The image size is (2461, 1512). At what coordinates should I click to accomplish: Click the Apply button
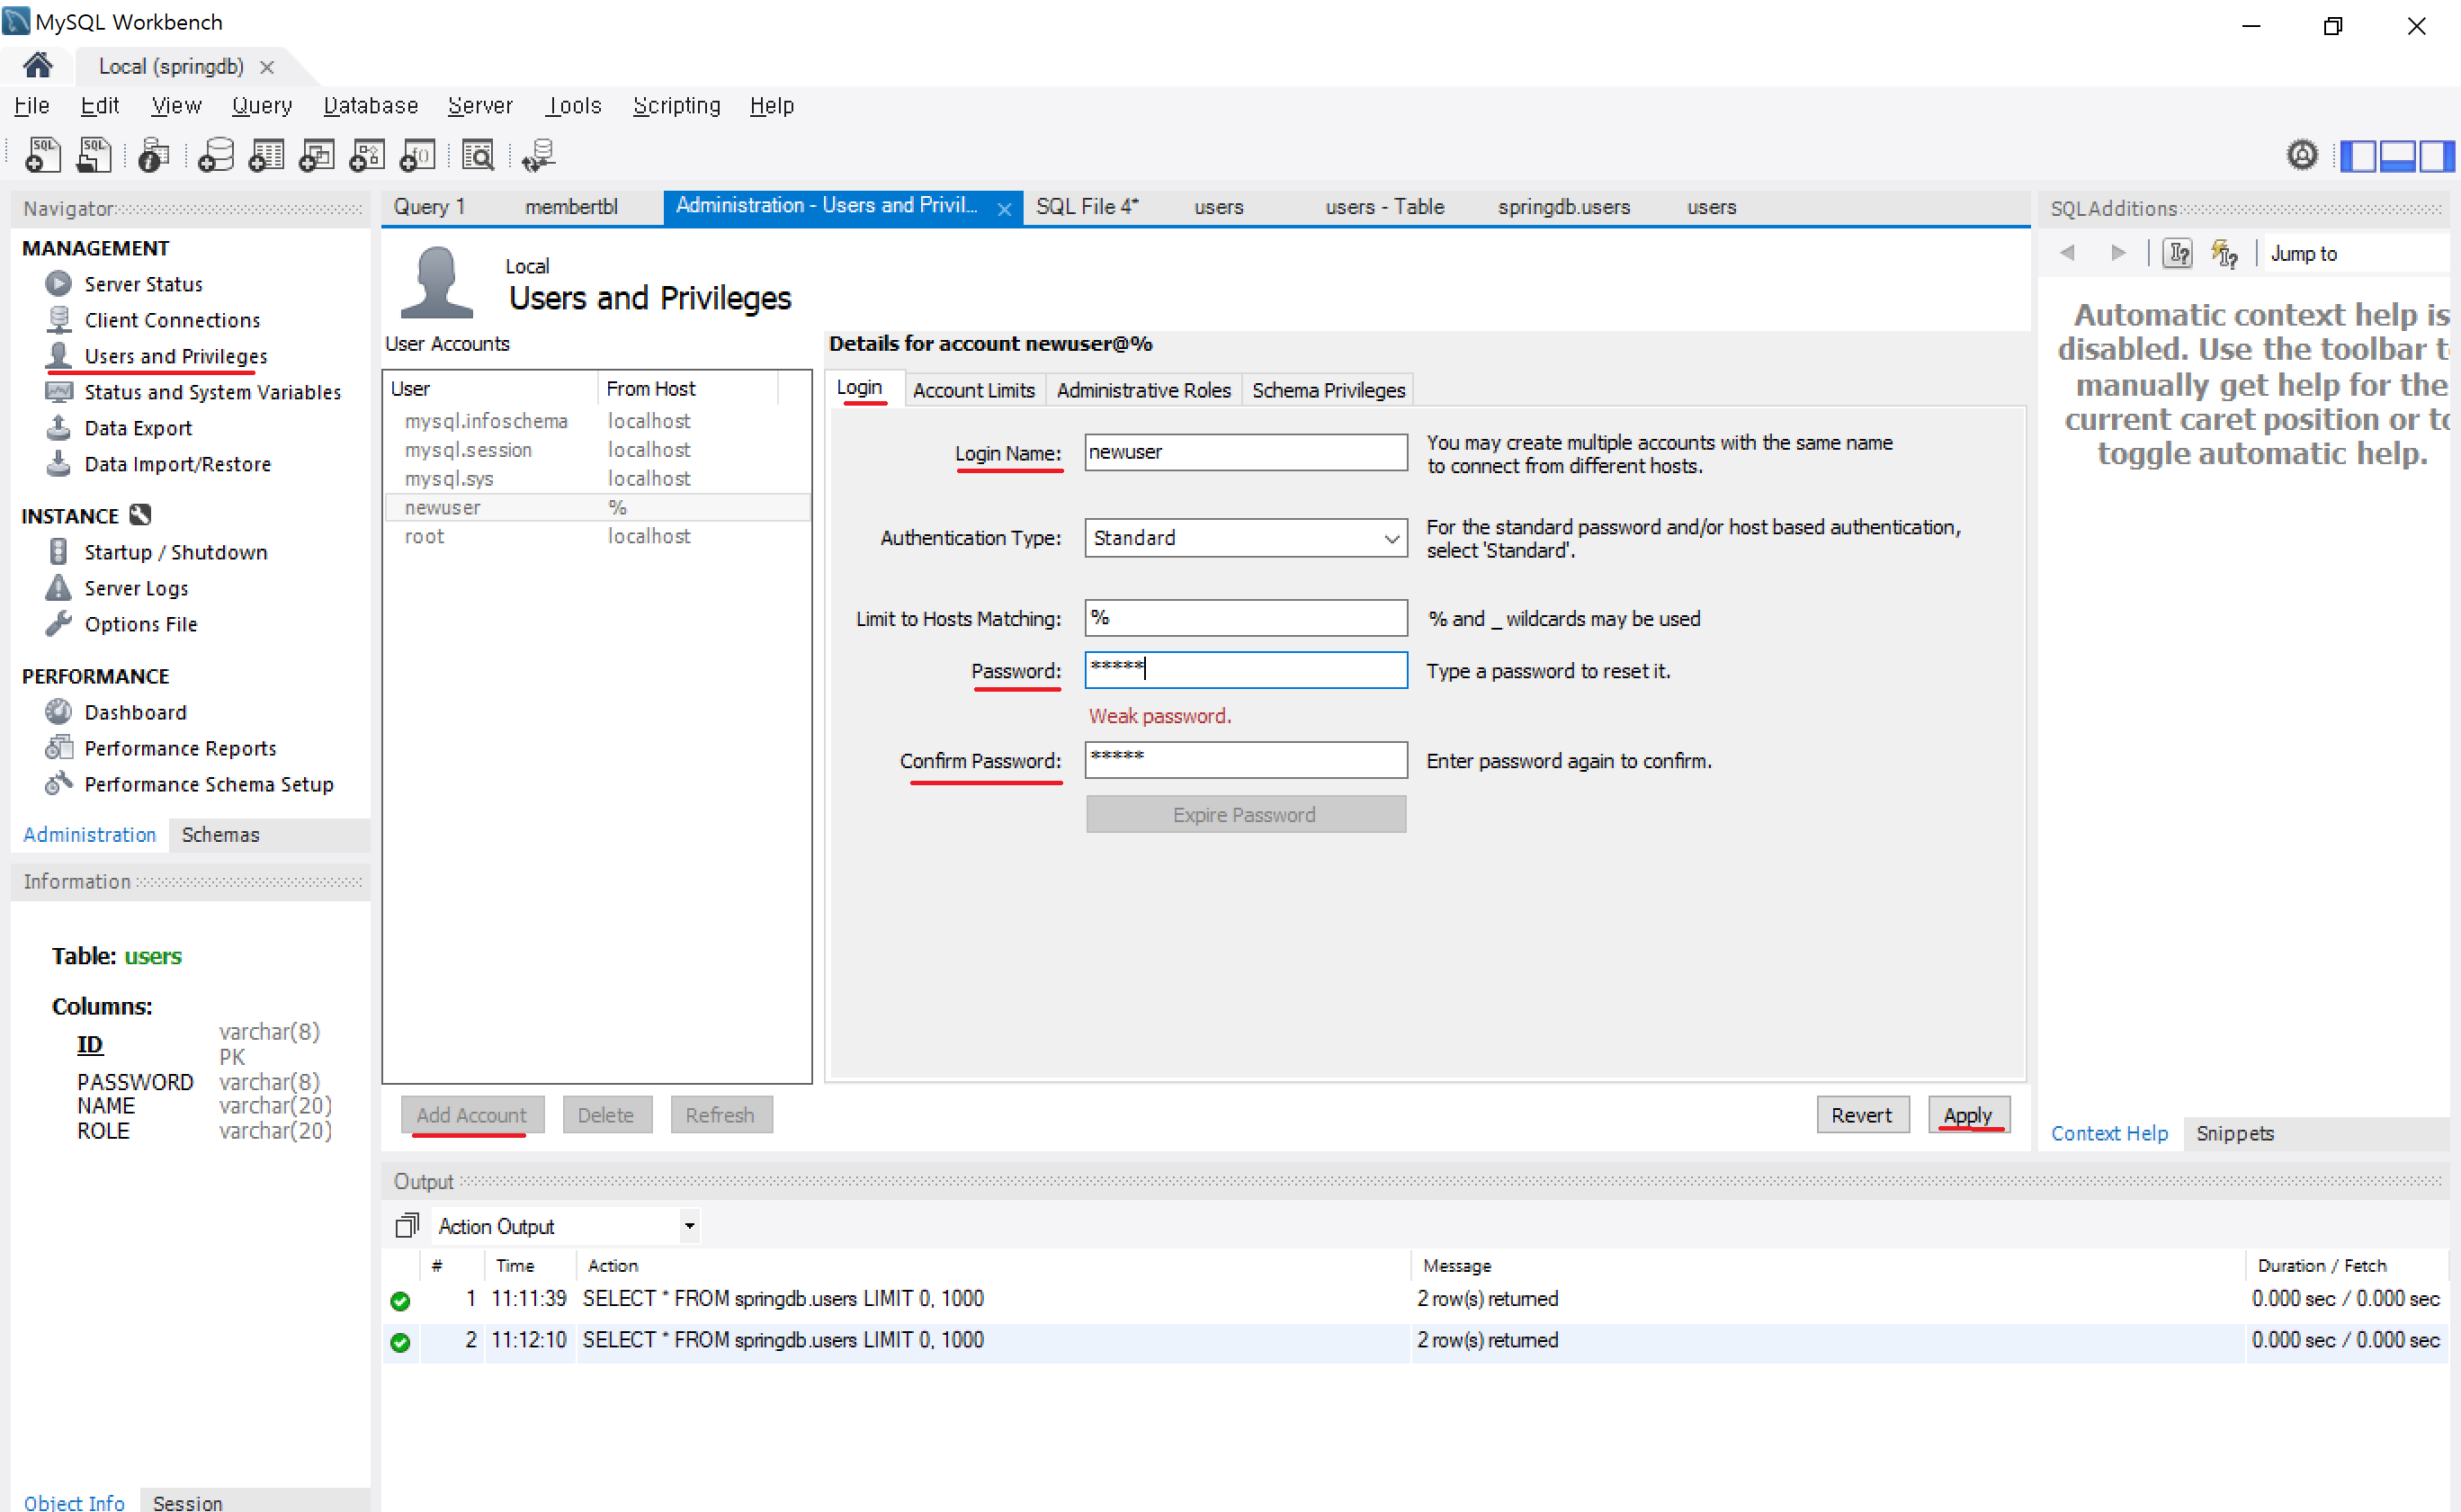(1967, 1114)
